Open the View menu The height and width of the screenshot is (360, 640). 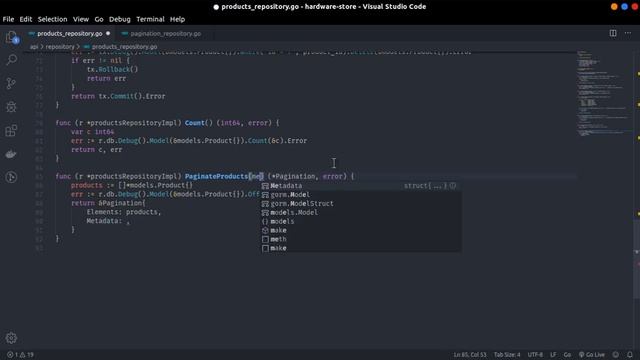point(81,19)
